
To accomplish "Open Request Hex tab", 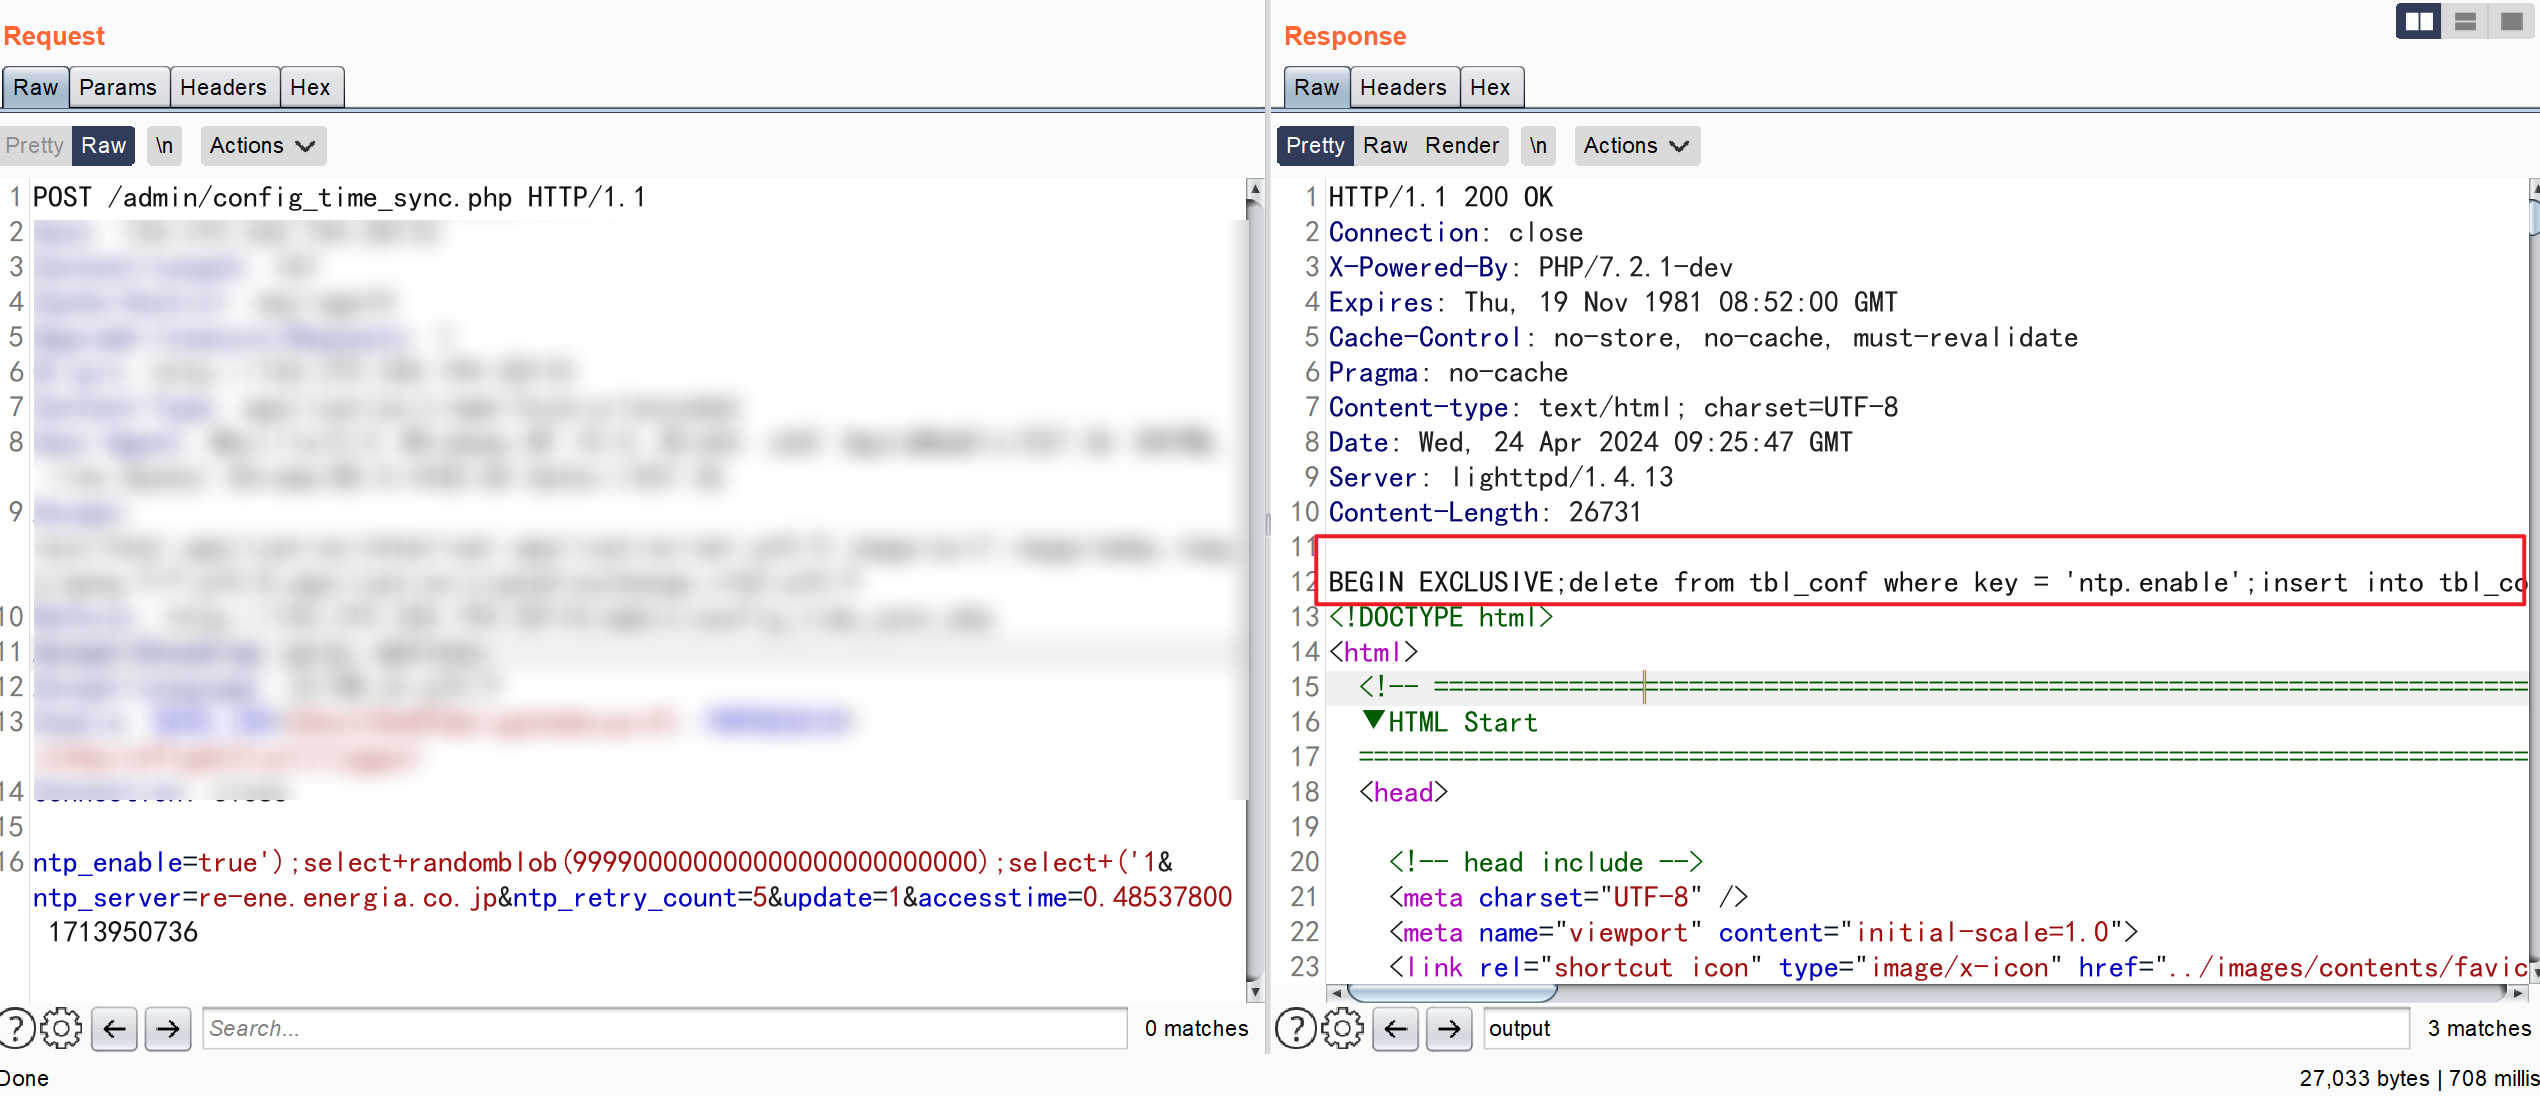I will point(310,87).
